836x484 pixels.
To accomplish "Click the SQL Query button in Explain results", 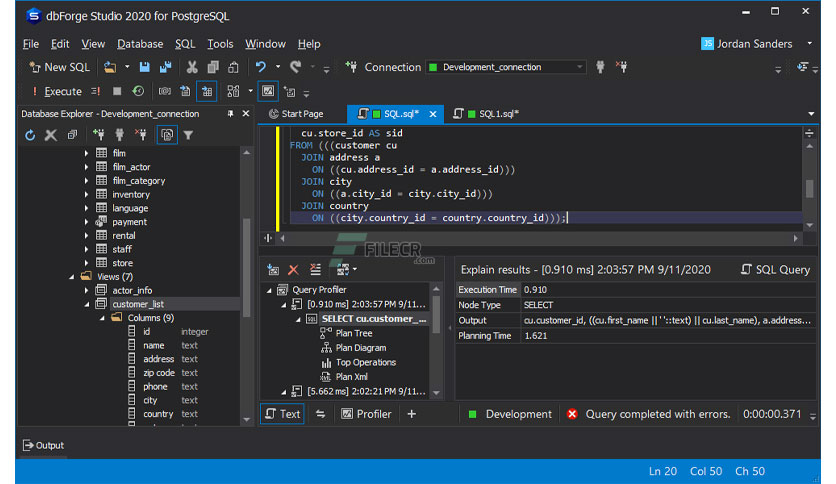I will coord(775,270).
